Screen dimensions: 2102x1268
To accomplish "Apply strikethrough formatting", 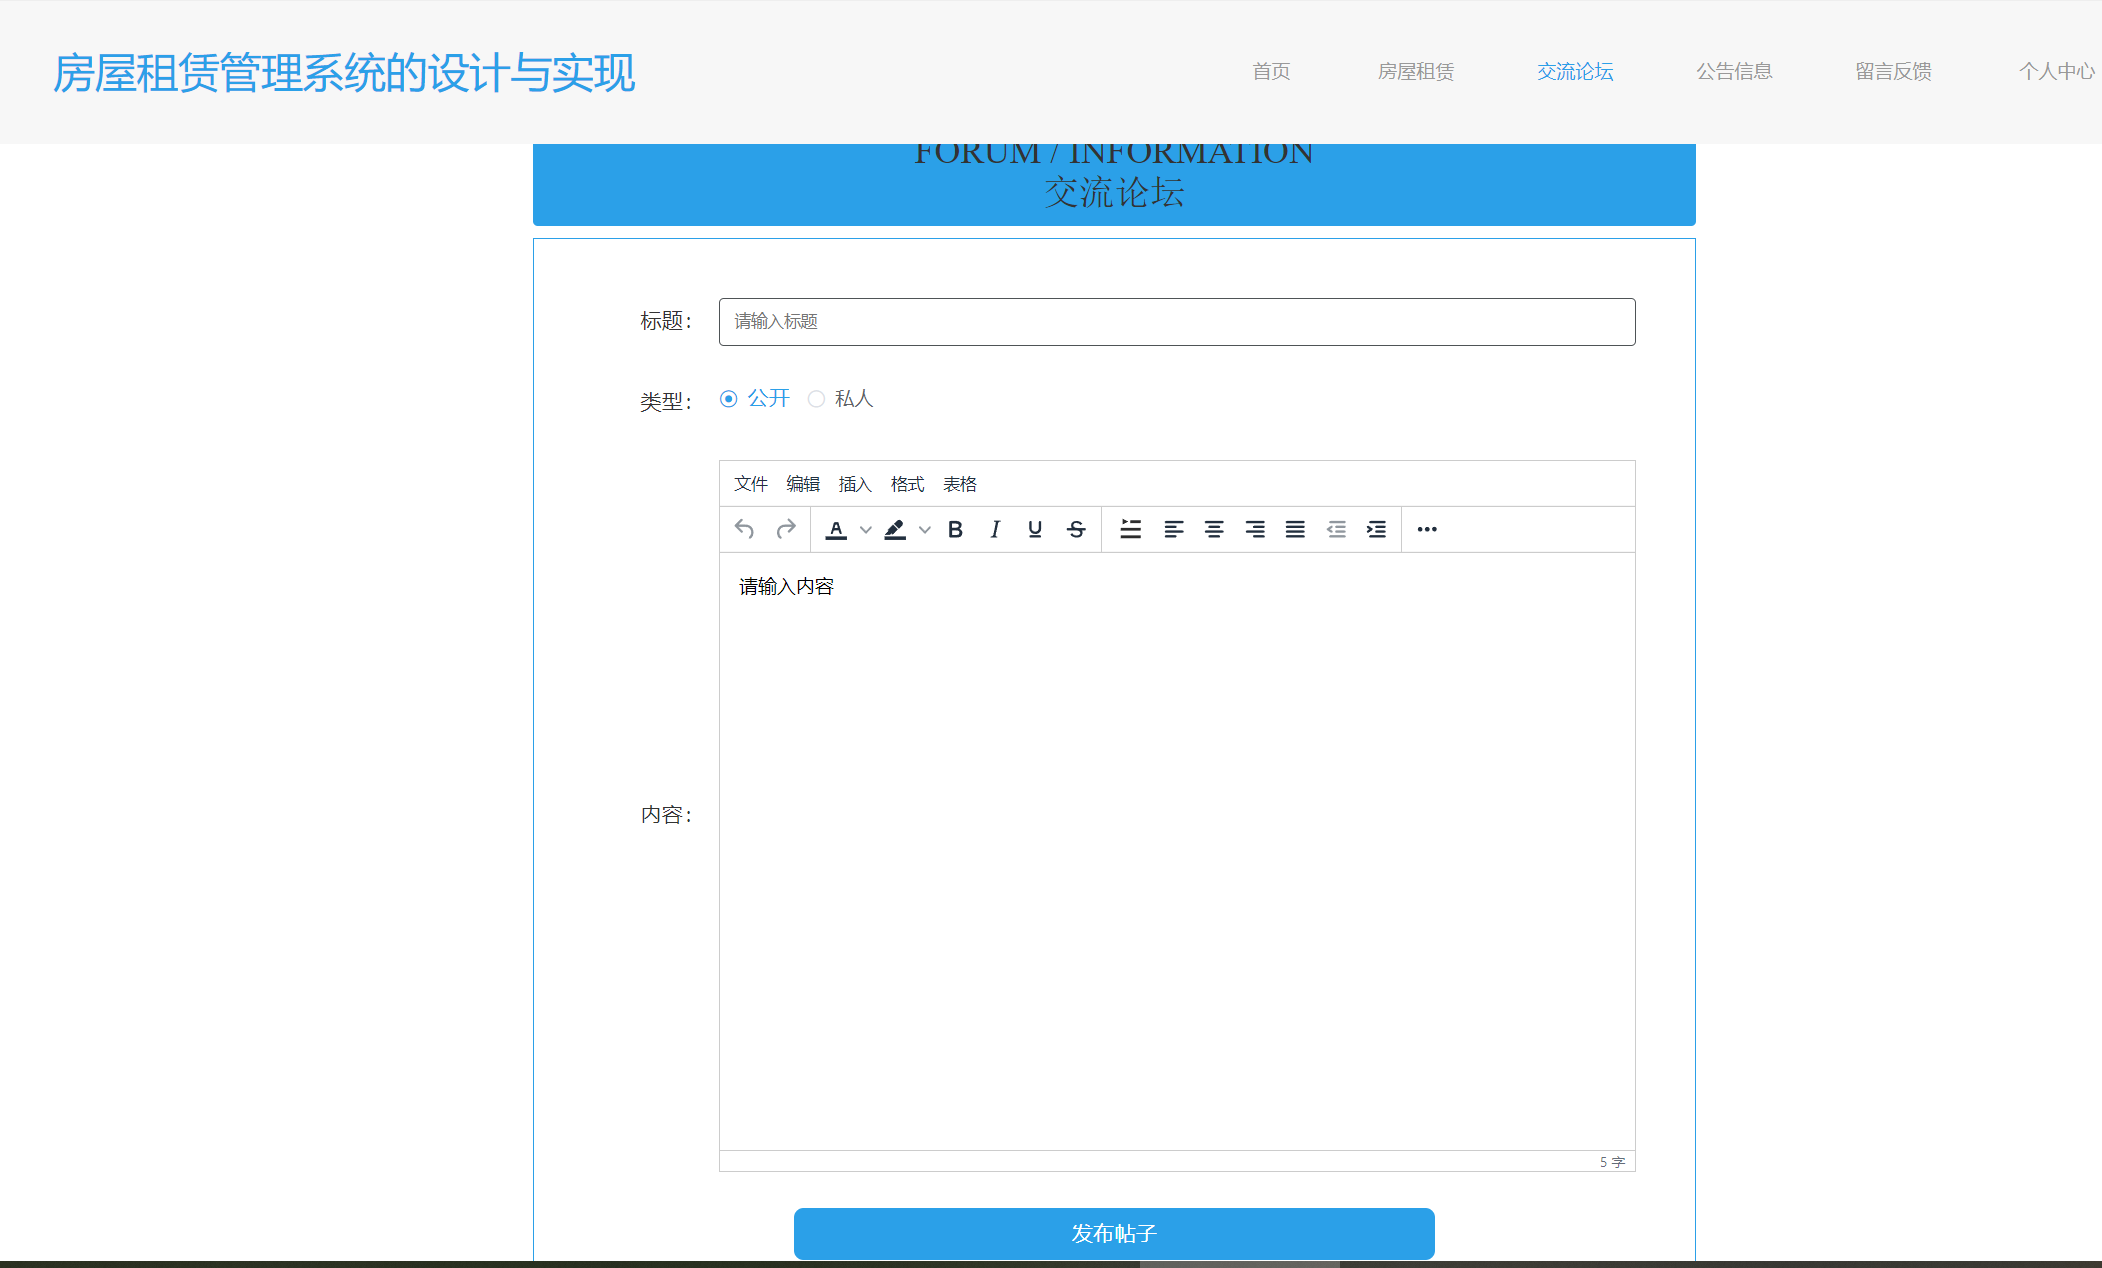I will 1076,529.
